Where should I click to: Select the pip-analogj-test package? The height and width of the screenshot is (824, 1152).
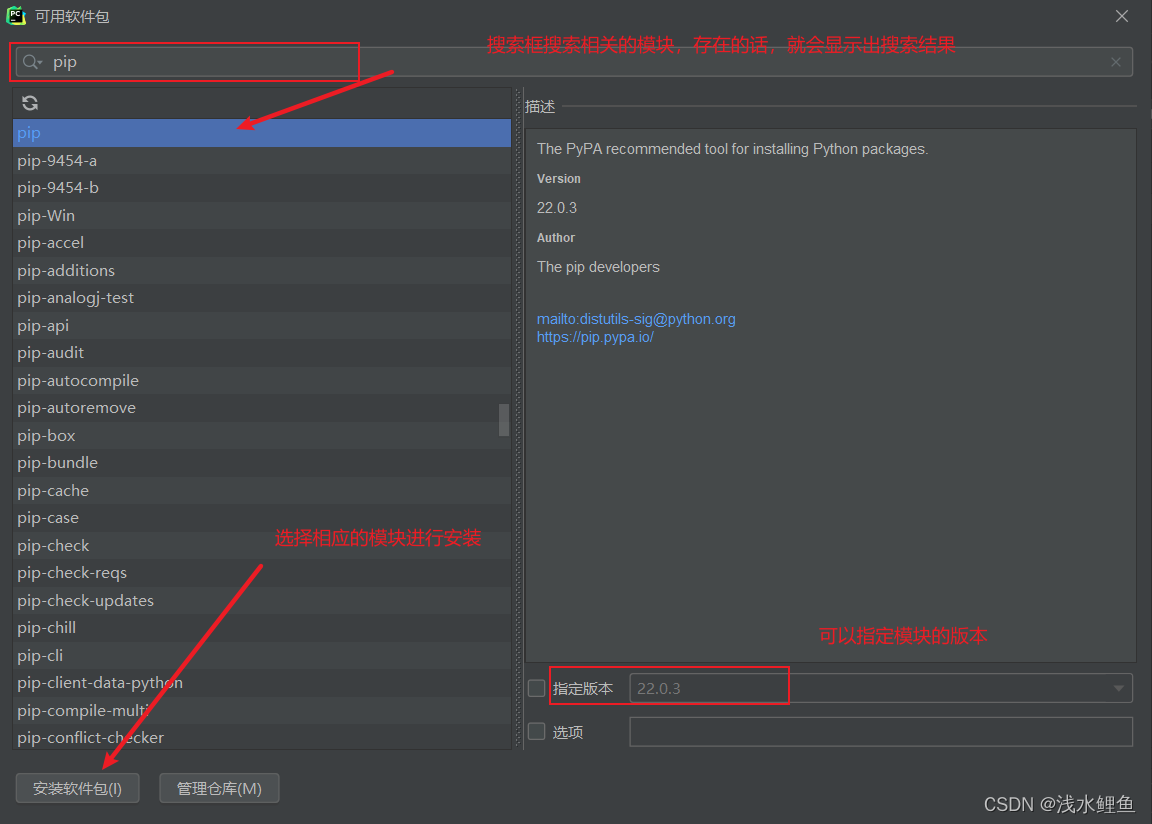[x=262, y=297]
